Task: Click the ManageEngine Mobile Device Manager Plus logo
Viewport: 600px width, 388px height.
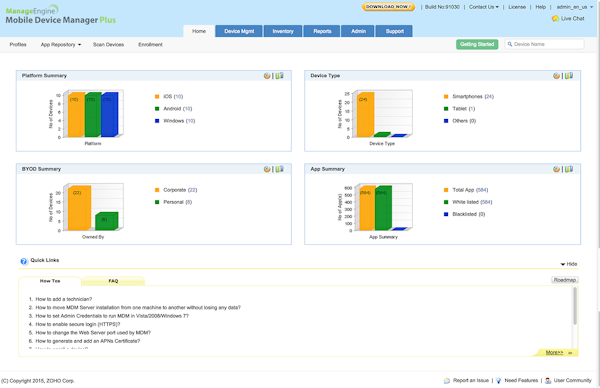Action: click(x=60, y=15)
